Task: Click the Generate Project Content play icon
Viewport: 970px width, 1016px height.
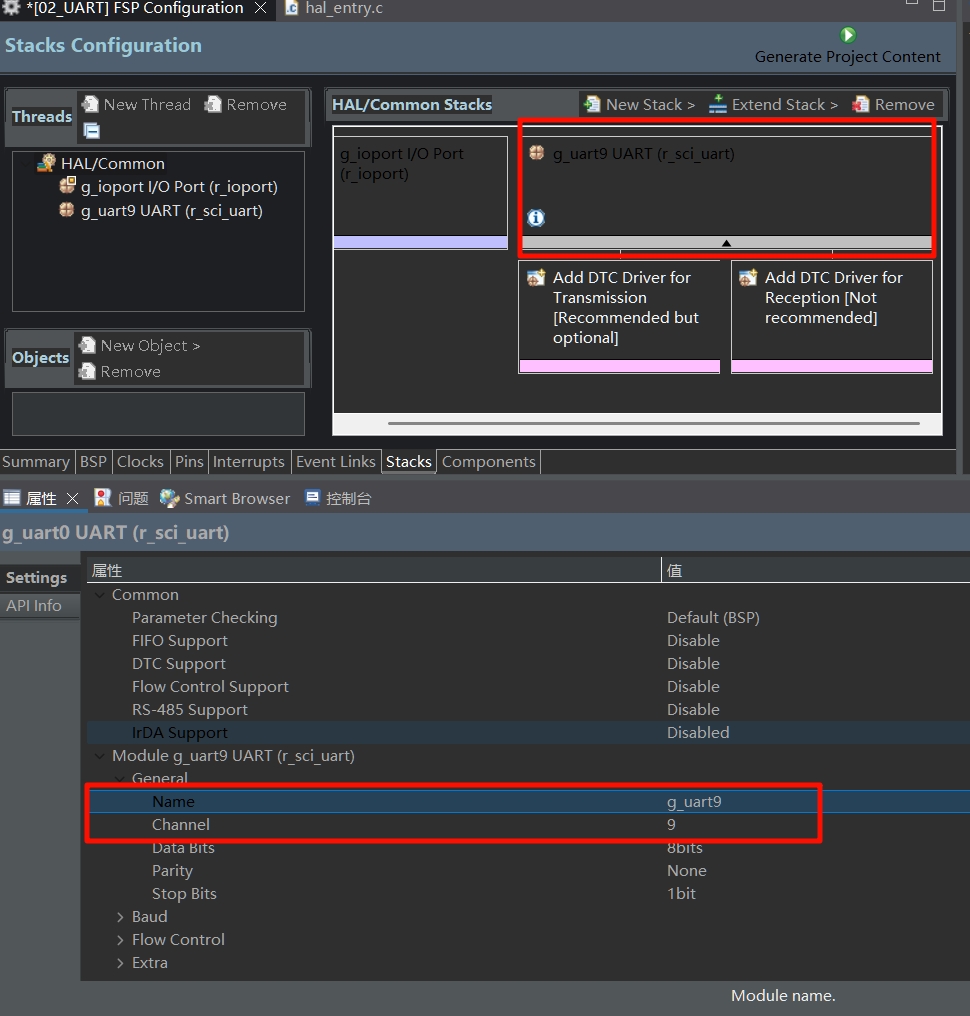Action: click(848, 35)
